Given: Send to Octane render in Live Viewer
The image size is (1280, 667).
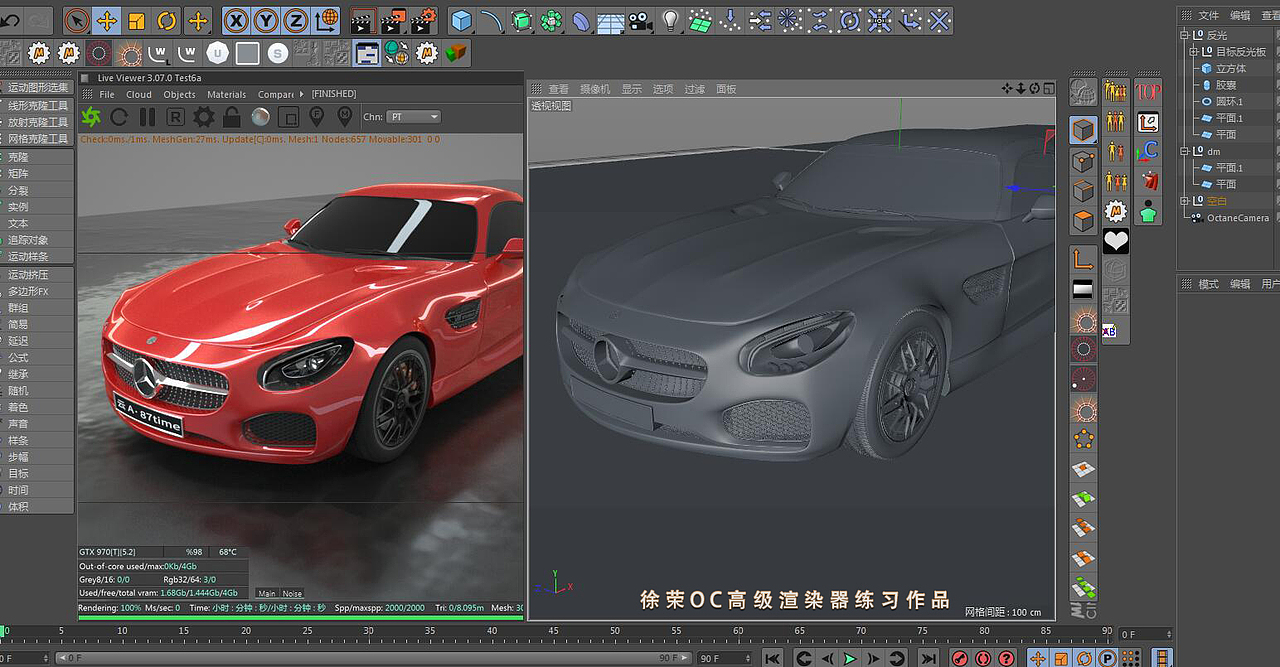Looking at the screenshot, I should [91, 117].
